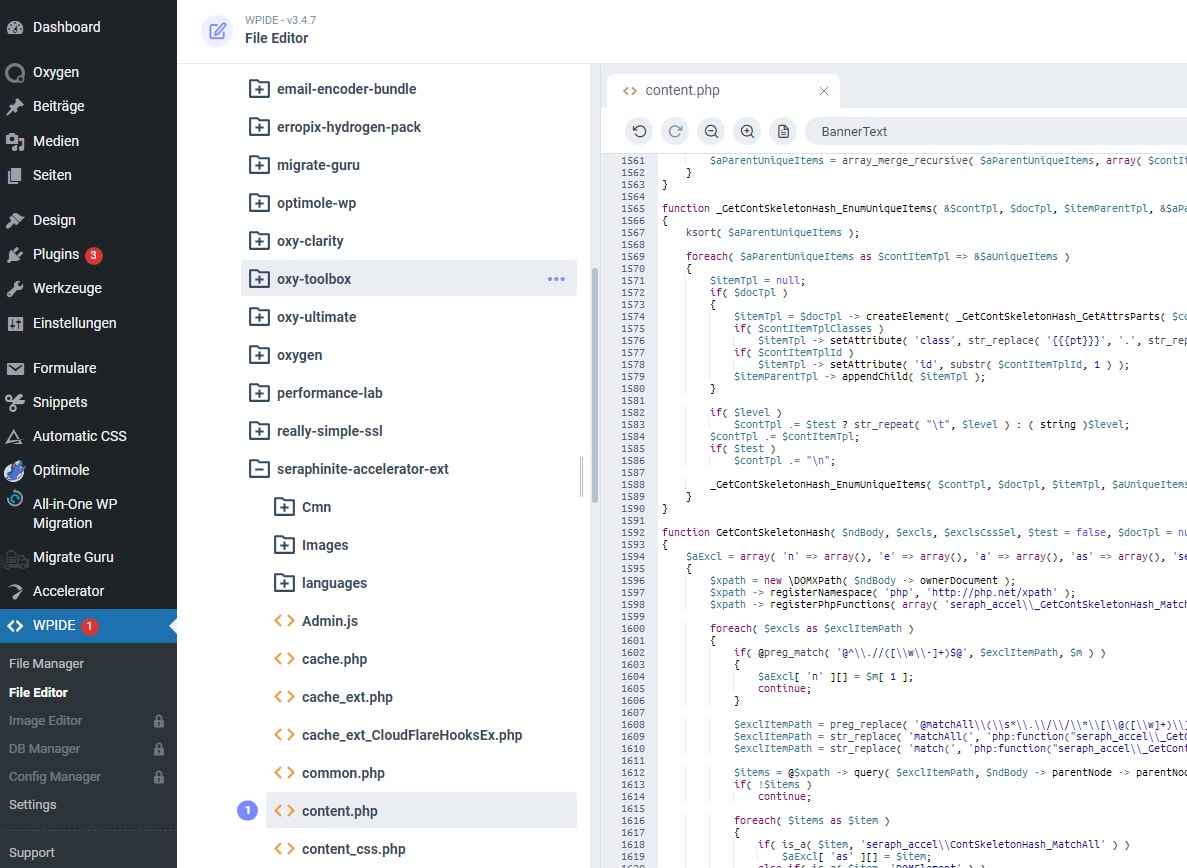Open cache_ext.php from the file tree

[x=346, y=697]
